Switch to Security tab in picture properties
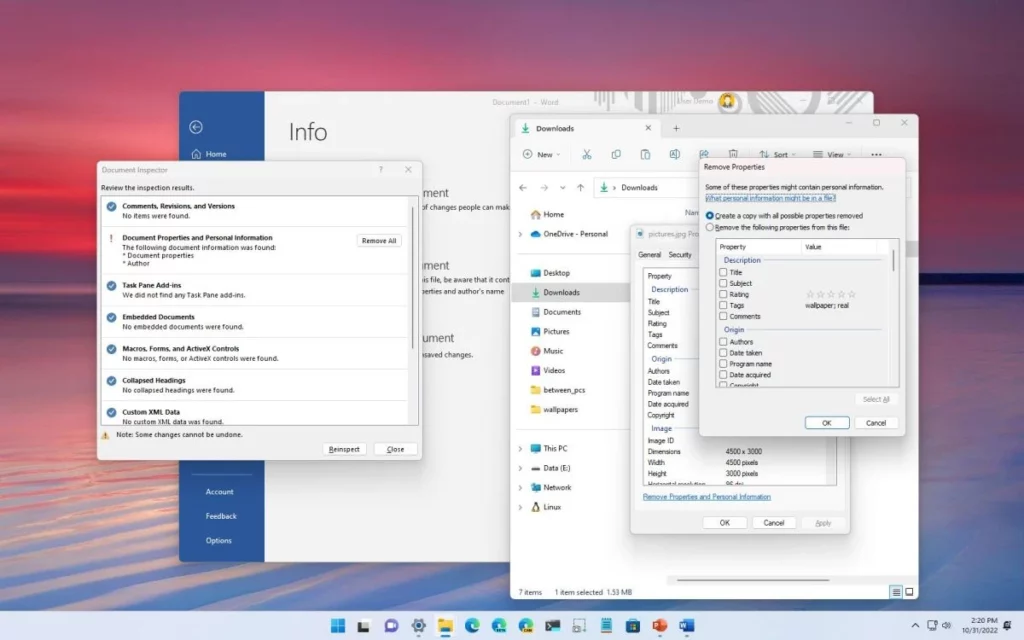 (x=680, y=255)
